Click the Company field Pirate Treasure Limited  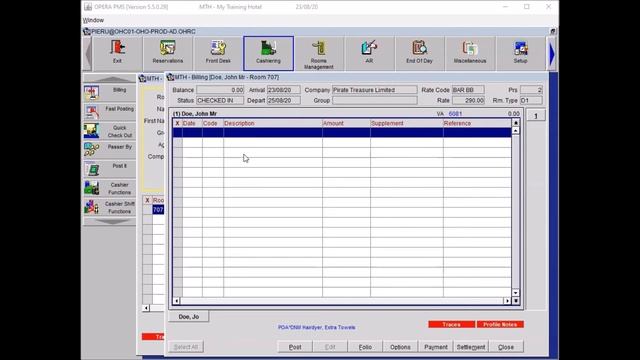[x=375, y=90]
